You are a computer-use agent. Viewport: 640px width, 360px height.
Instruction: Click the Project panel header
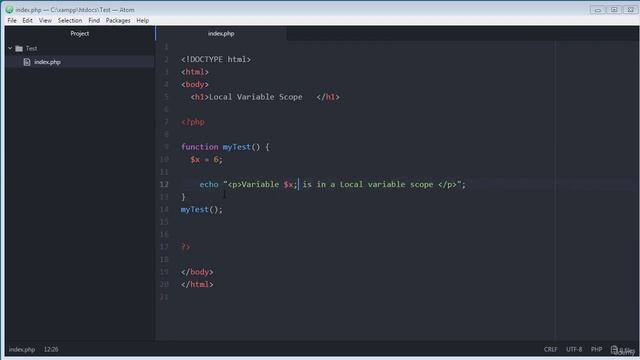(x=80, y=33)
